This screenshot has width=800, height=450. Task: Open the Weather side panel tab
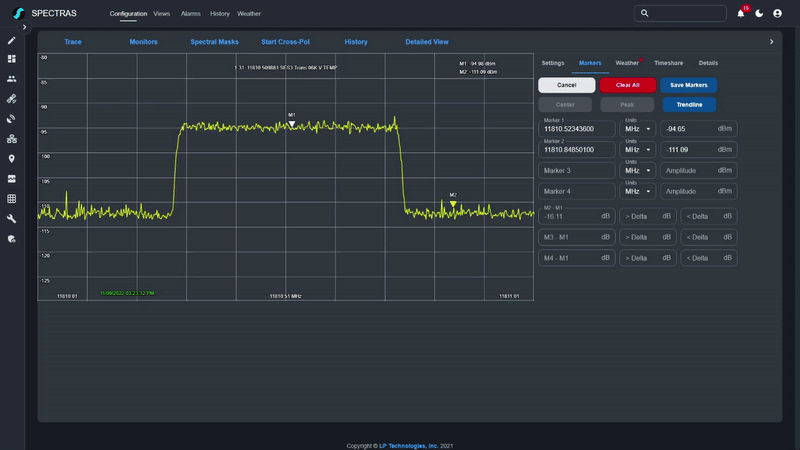627,63
